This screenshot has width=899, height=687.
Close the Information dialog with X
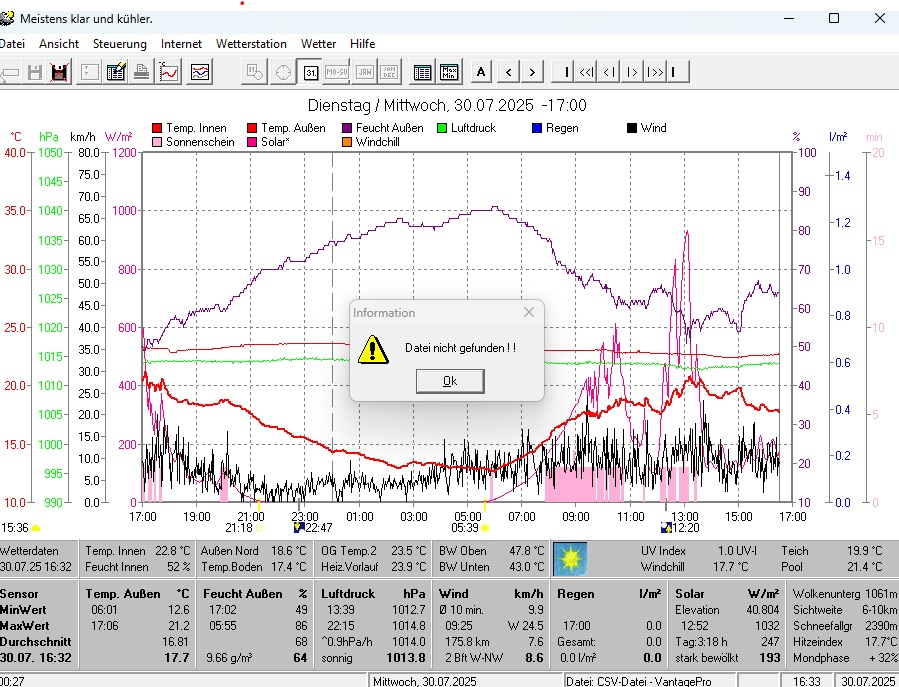529,313
